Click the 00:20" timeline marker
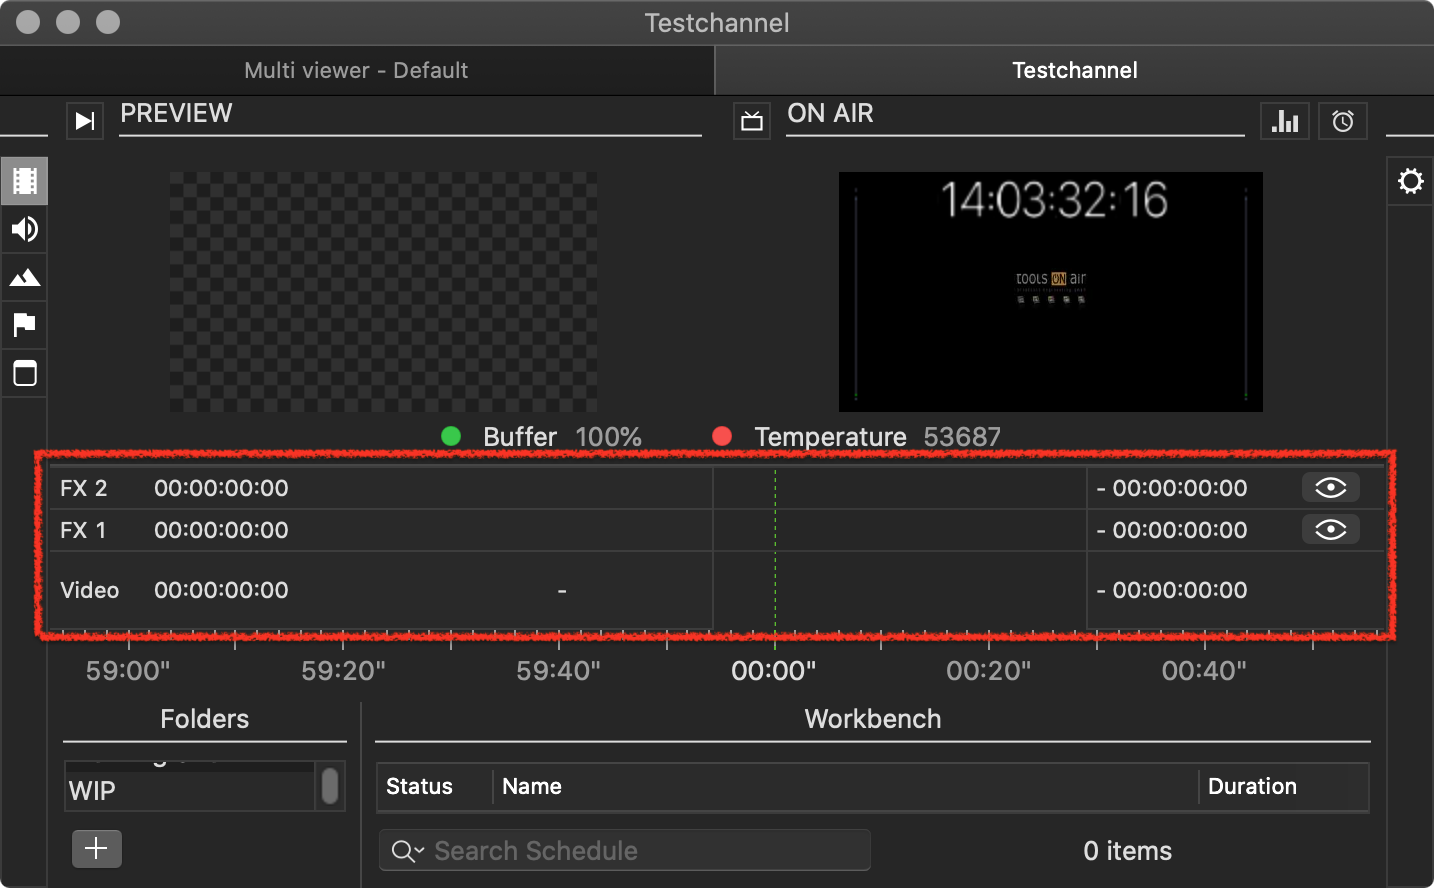 pyautogui.click(x=988, y=670)
